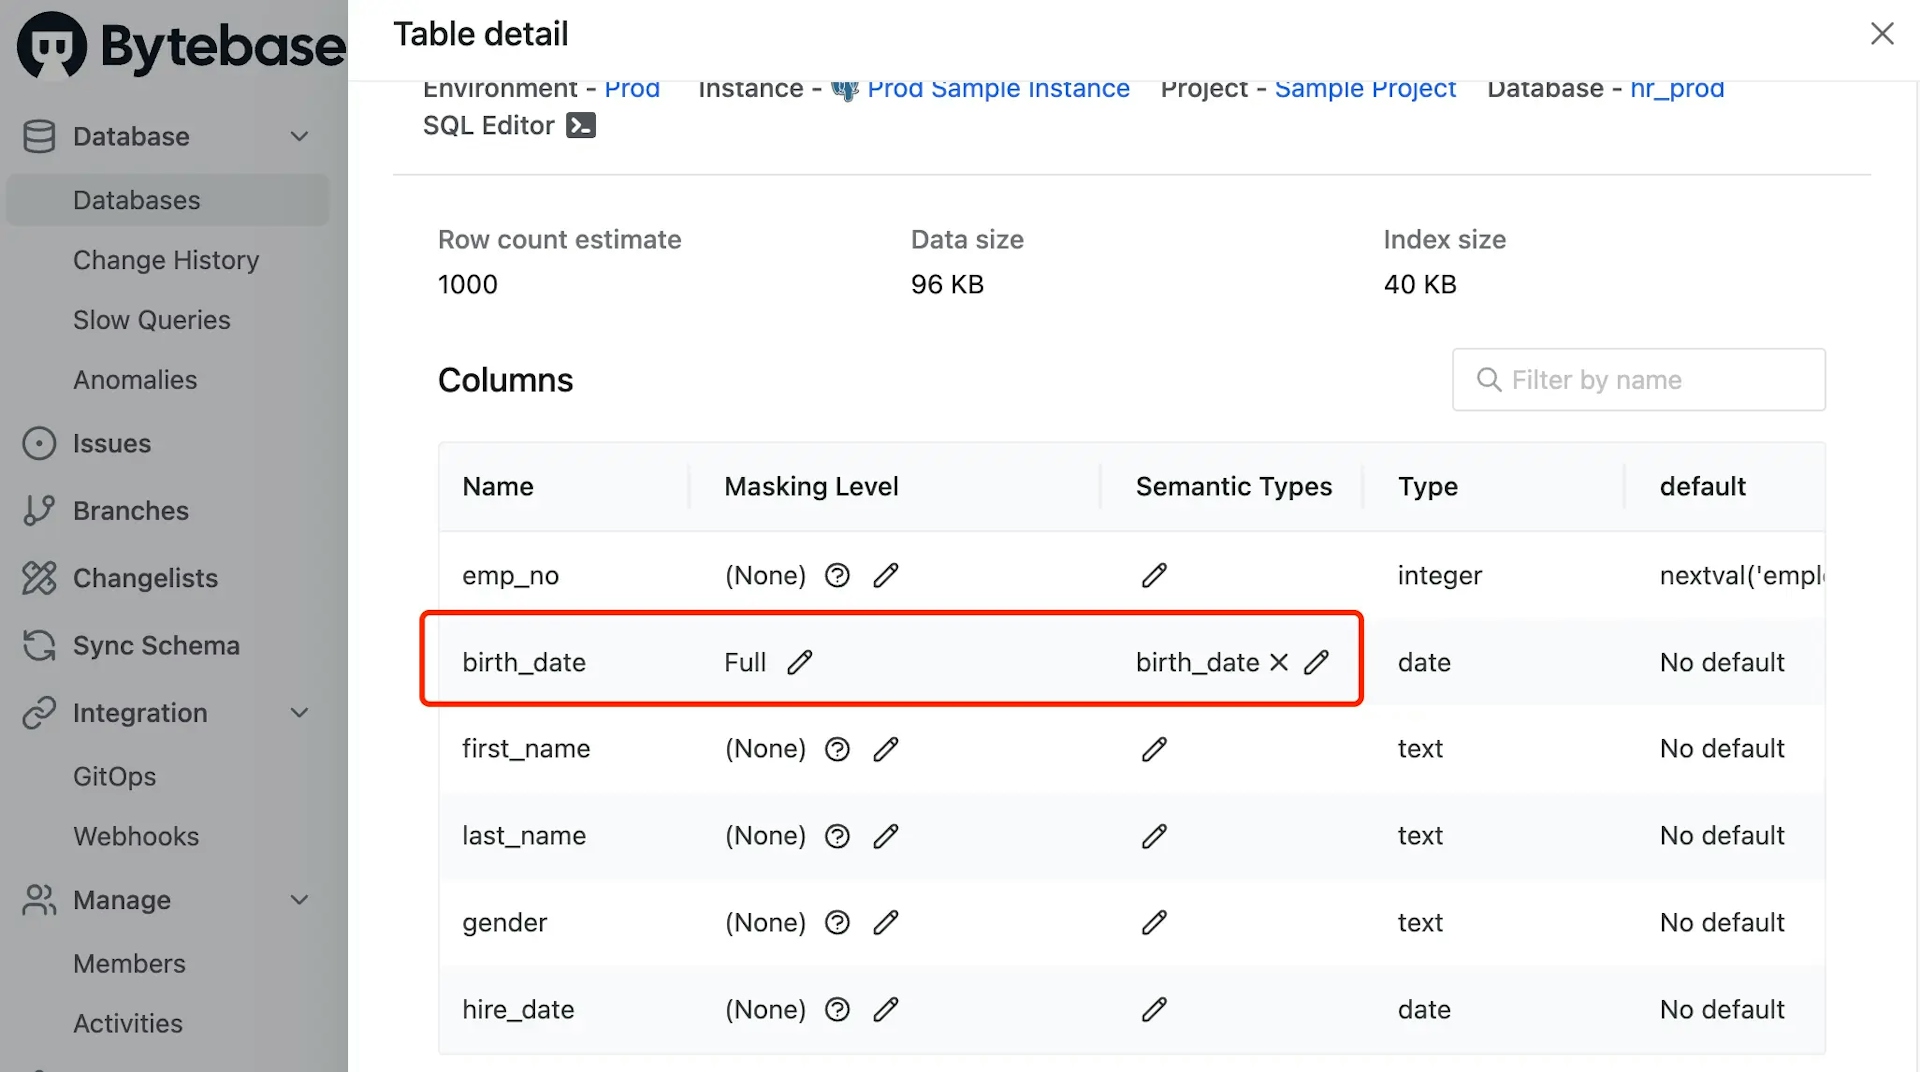Viewport: 1920px width, 1072px height.
Task: Edit masking level for last_name
Action: (886, 836)
